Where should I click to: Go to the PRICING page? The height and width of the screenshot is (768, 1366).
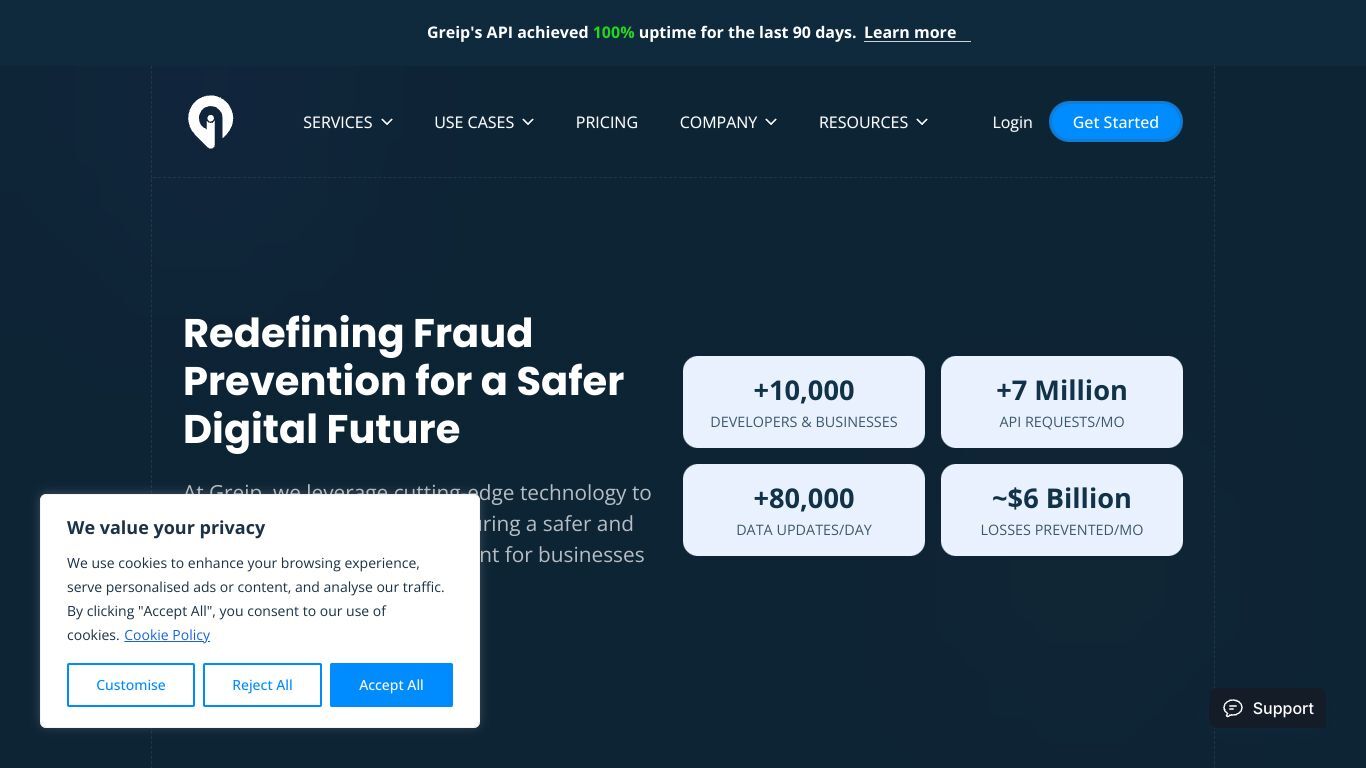(x=606, y=122)
